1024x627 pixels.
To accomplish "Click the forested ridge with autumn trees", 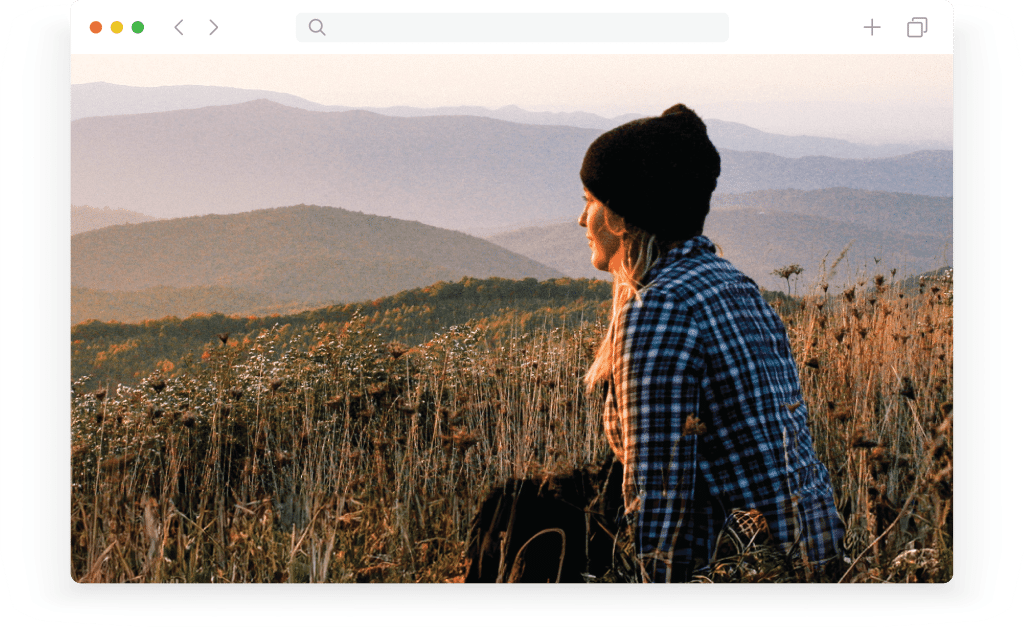I will 340,314.
